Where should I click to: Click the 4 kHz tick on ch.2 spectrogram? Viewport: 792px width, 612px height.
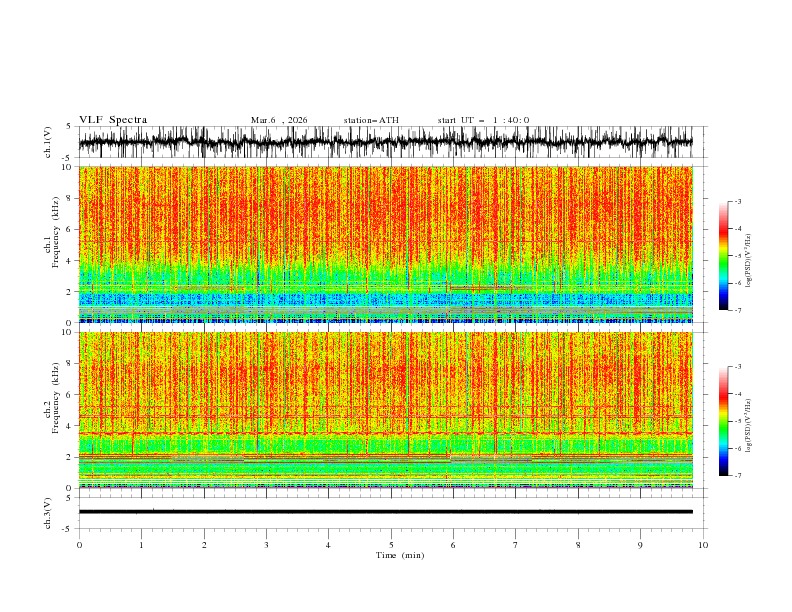pos(70,426)
